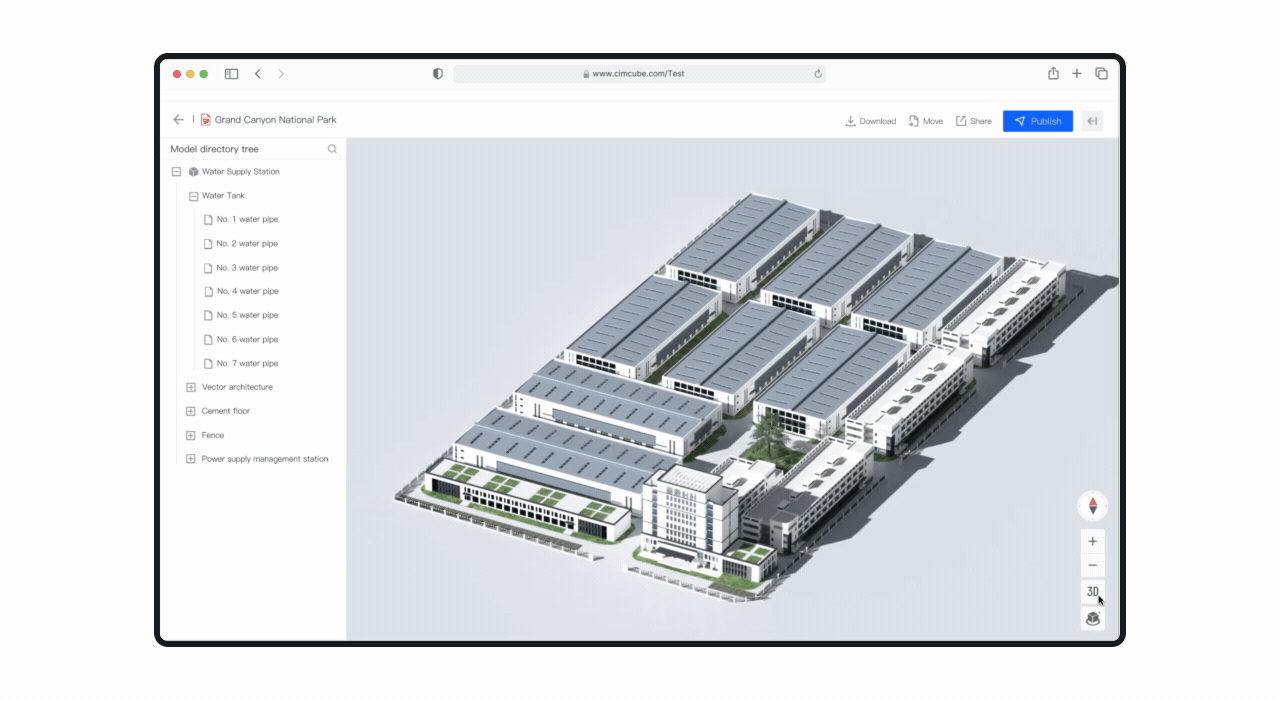The height and width of the screenshot is (701, 1280).
Task: Select the Vector architecture label
Action: coord(237,387)
